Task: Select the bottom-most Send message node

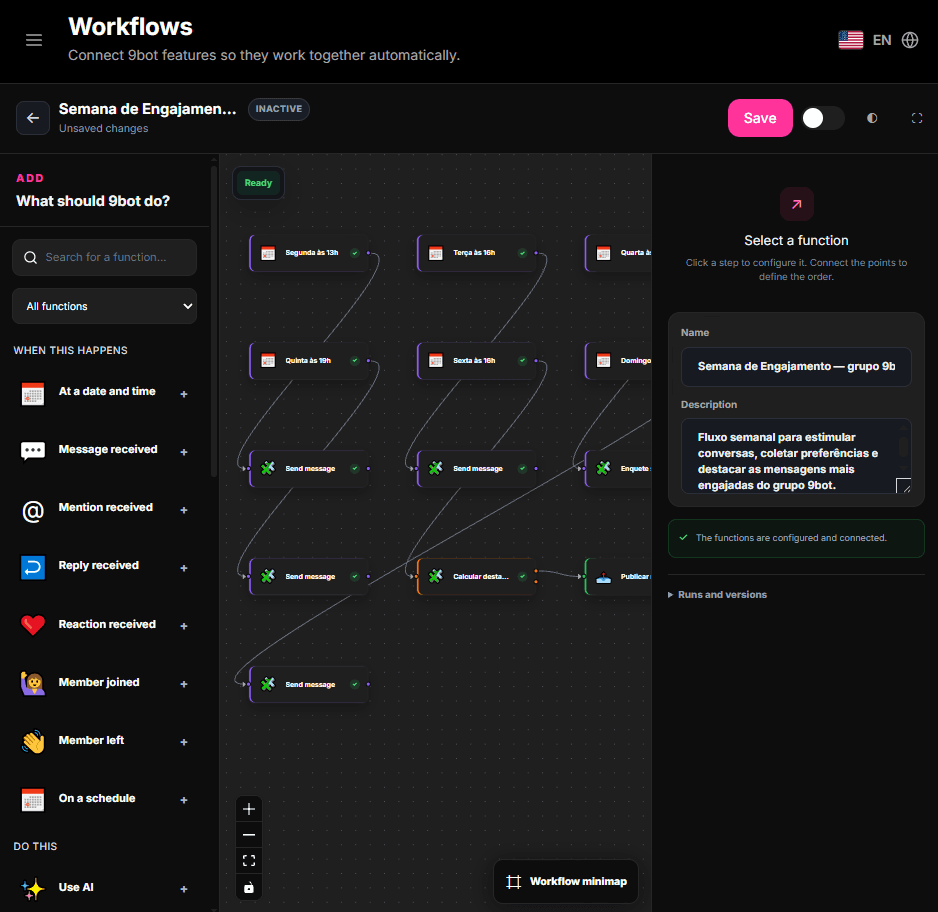Action: coord(309,684)
